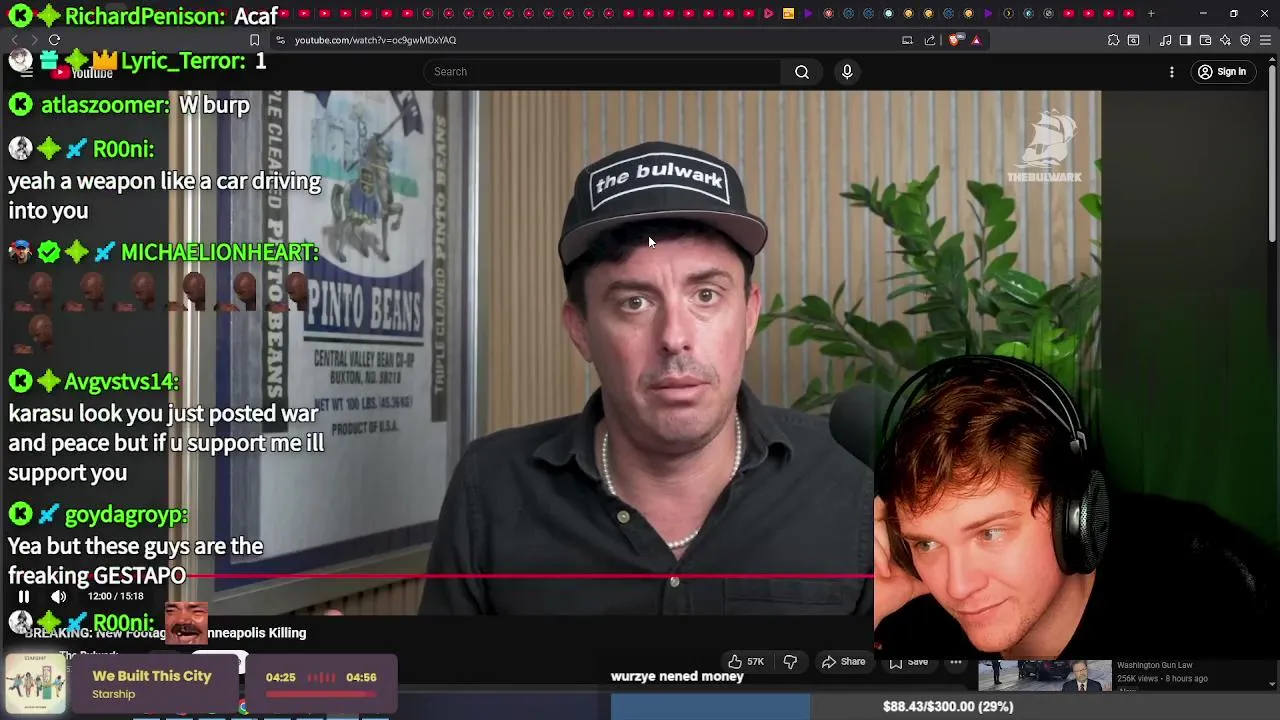Click chat username atlaszoomer

[x=105, y=105]
